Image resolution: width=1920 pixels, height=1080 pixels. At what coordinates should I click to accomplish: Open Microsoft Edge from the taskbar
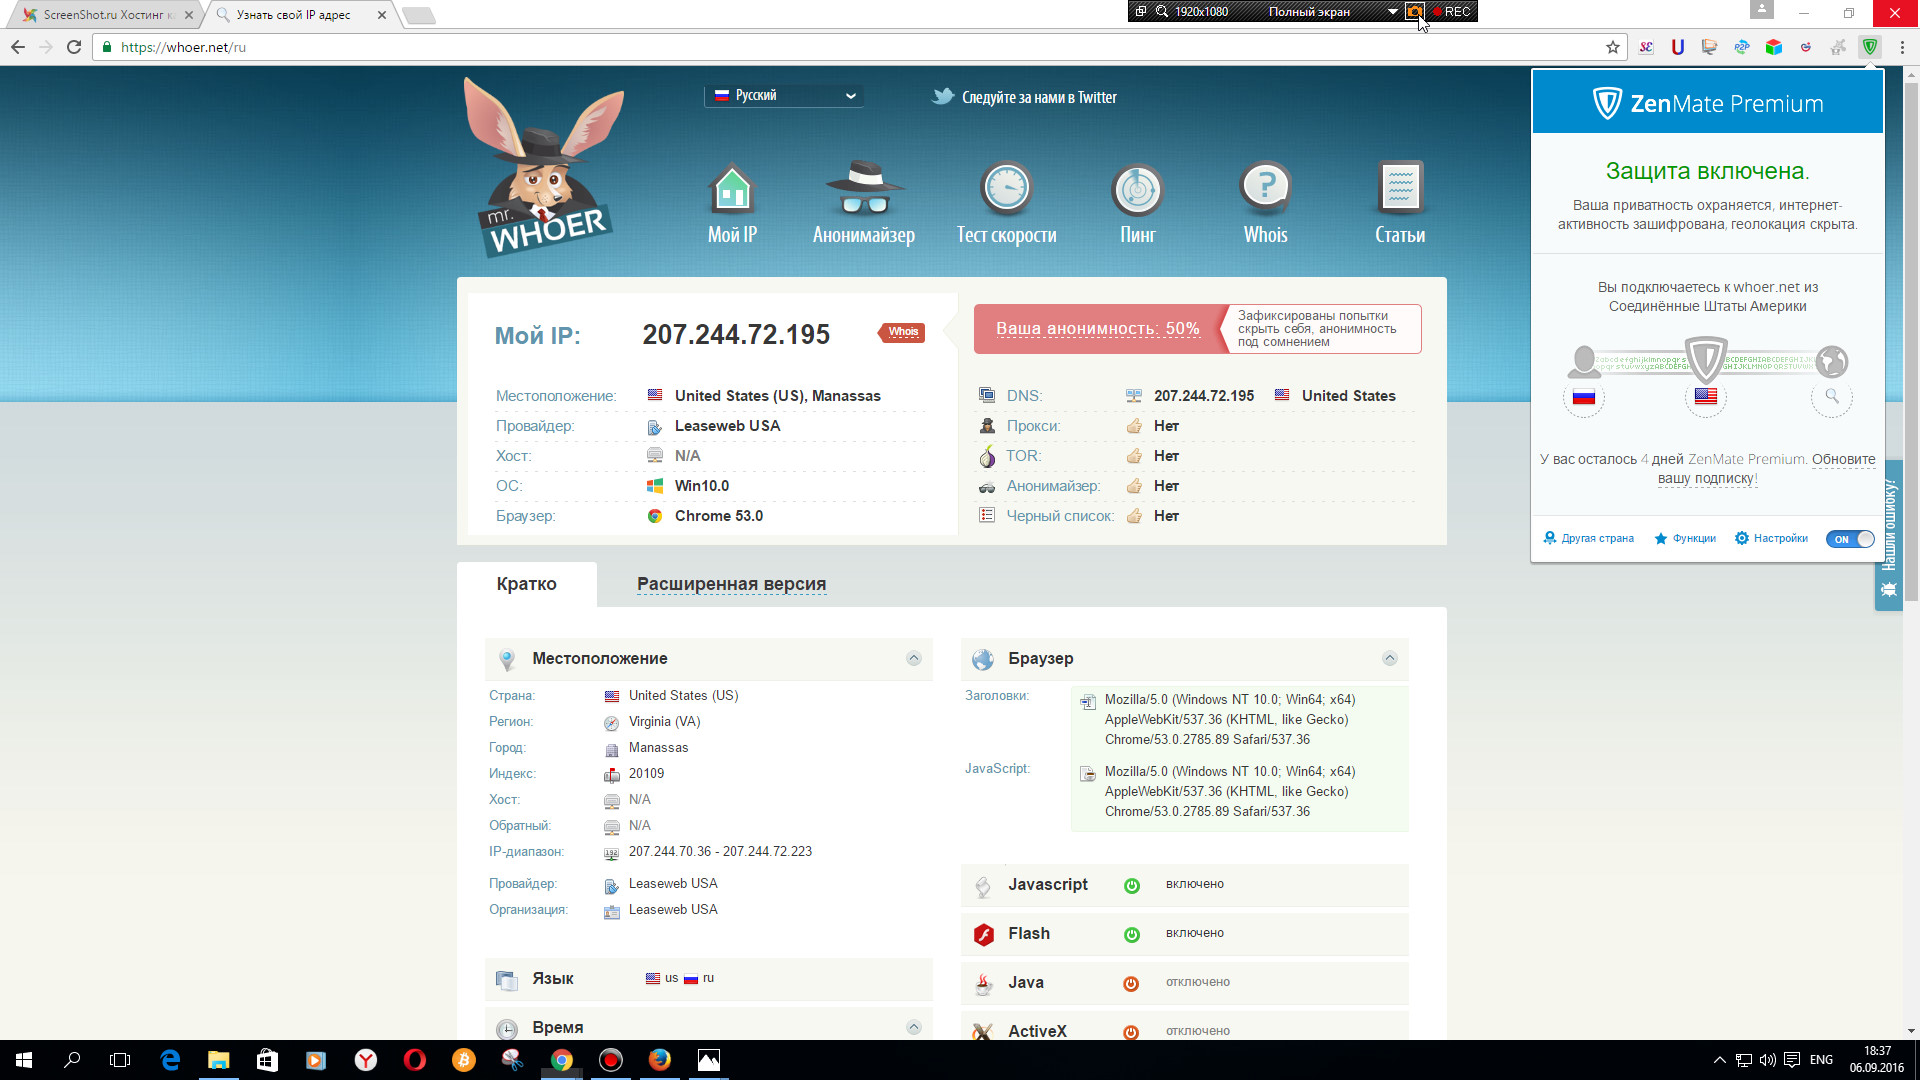pos(170,1060)
